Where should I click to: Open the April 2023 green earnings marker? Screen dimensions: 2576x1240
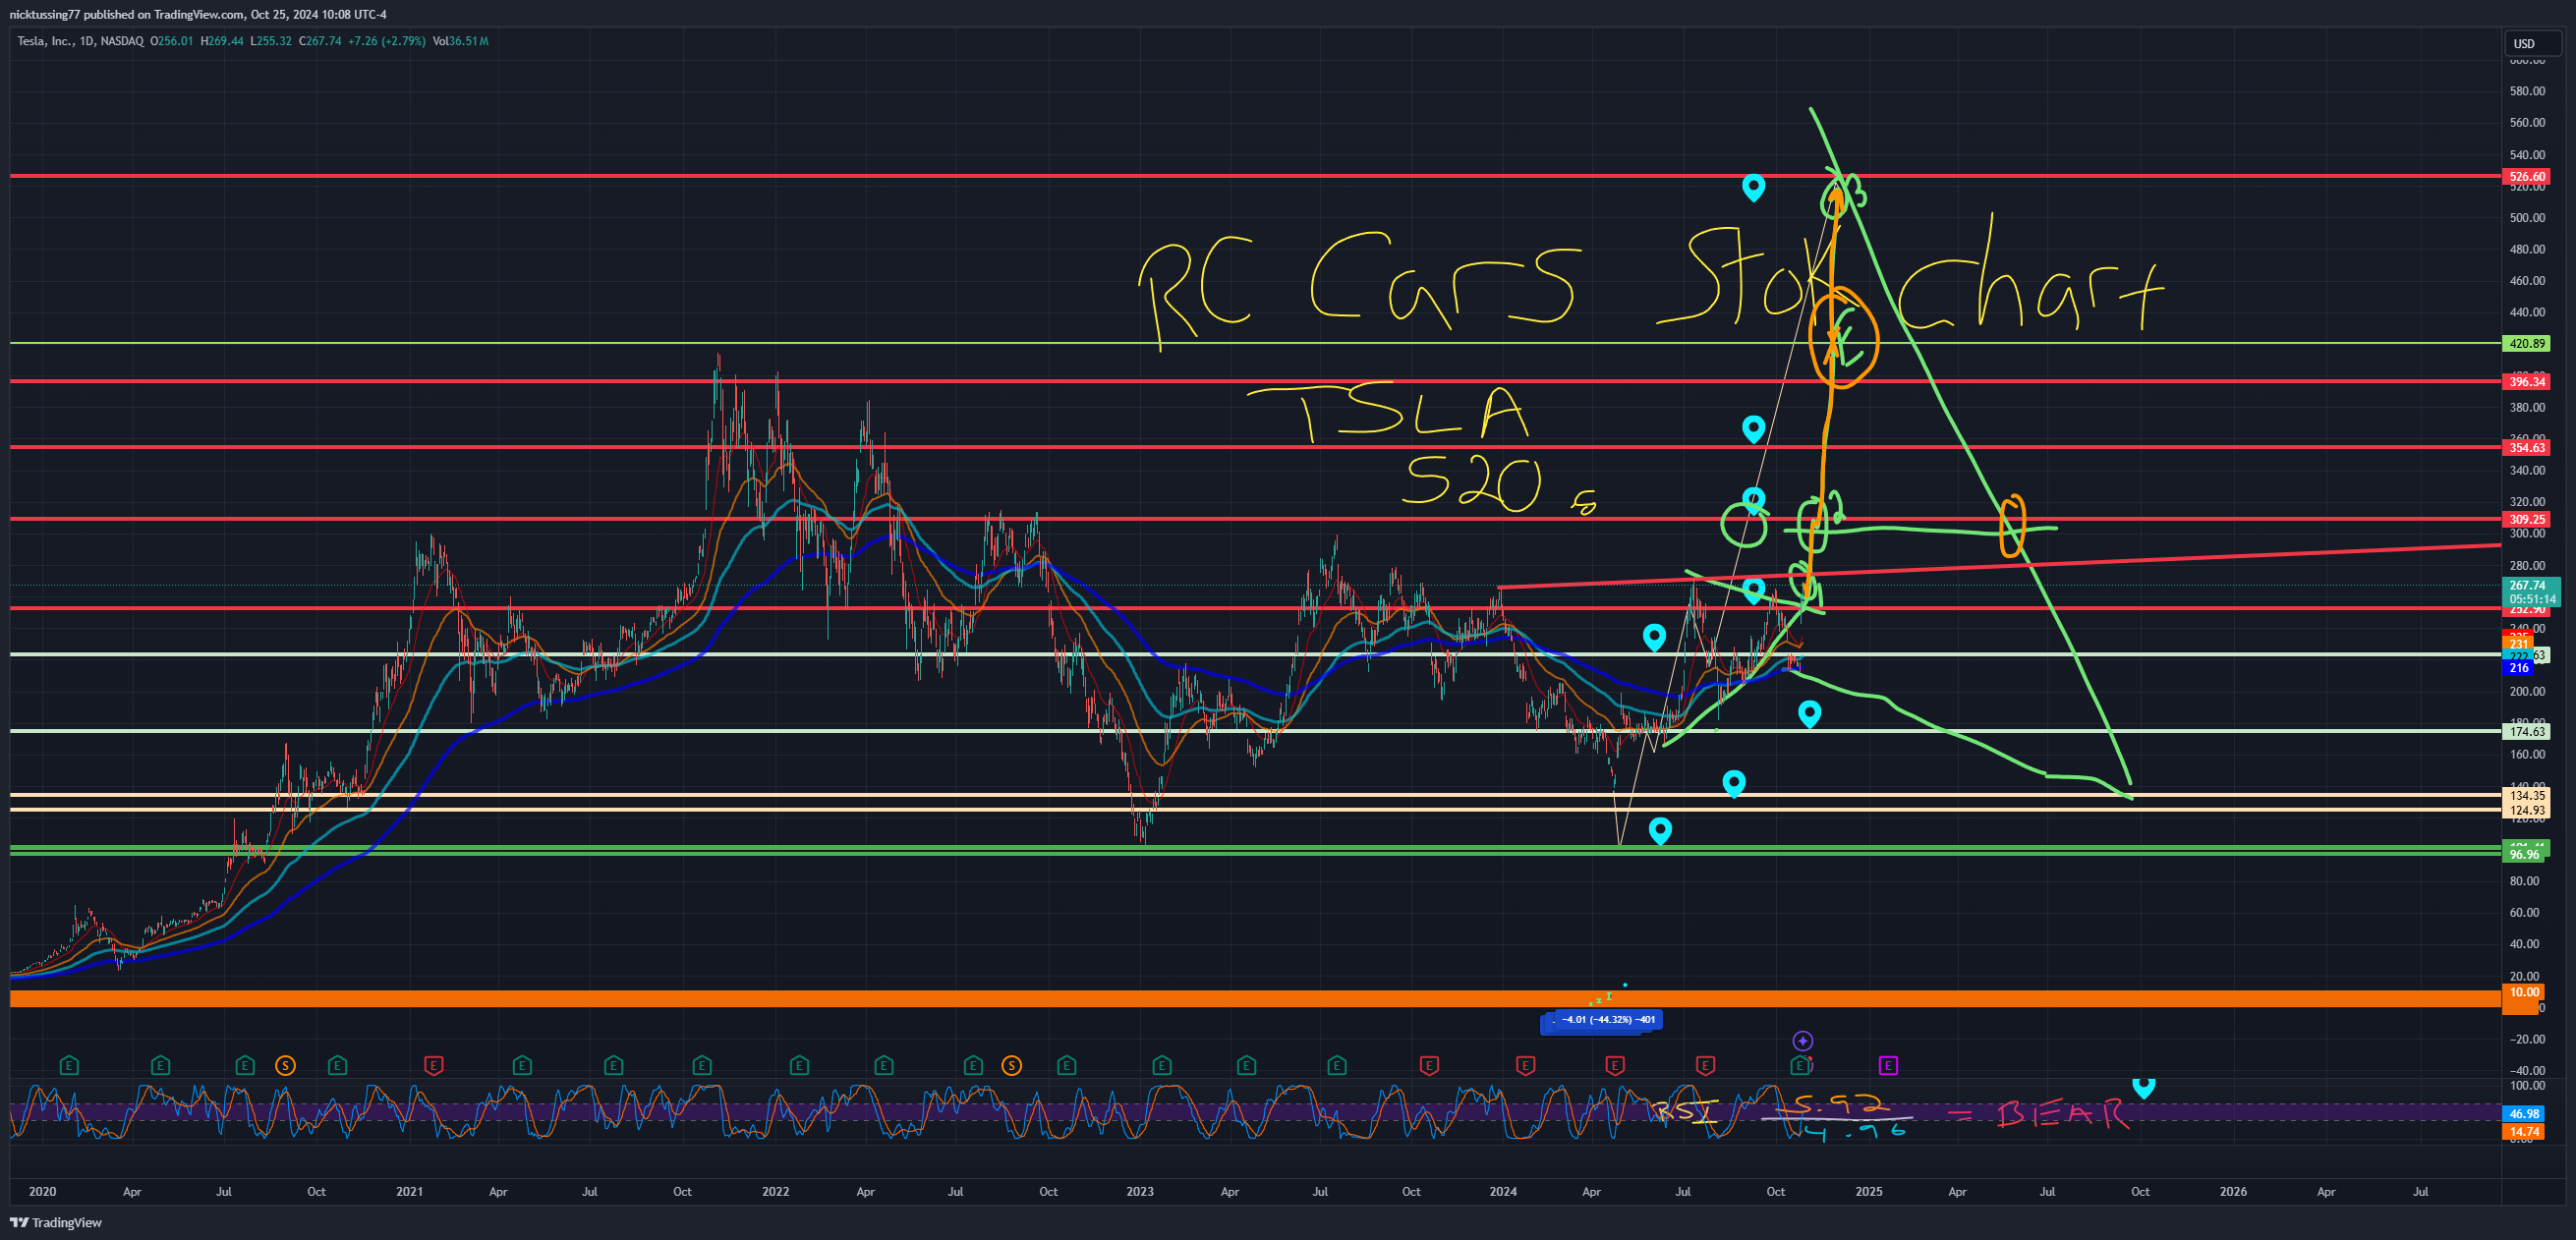click(1246, 1066)
